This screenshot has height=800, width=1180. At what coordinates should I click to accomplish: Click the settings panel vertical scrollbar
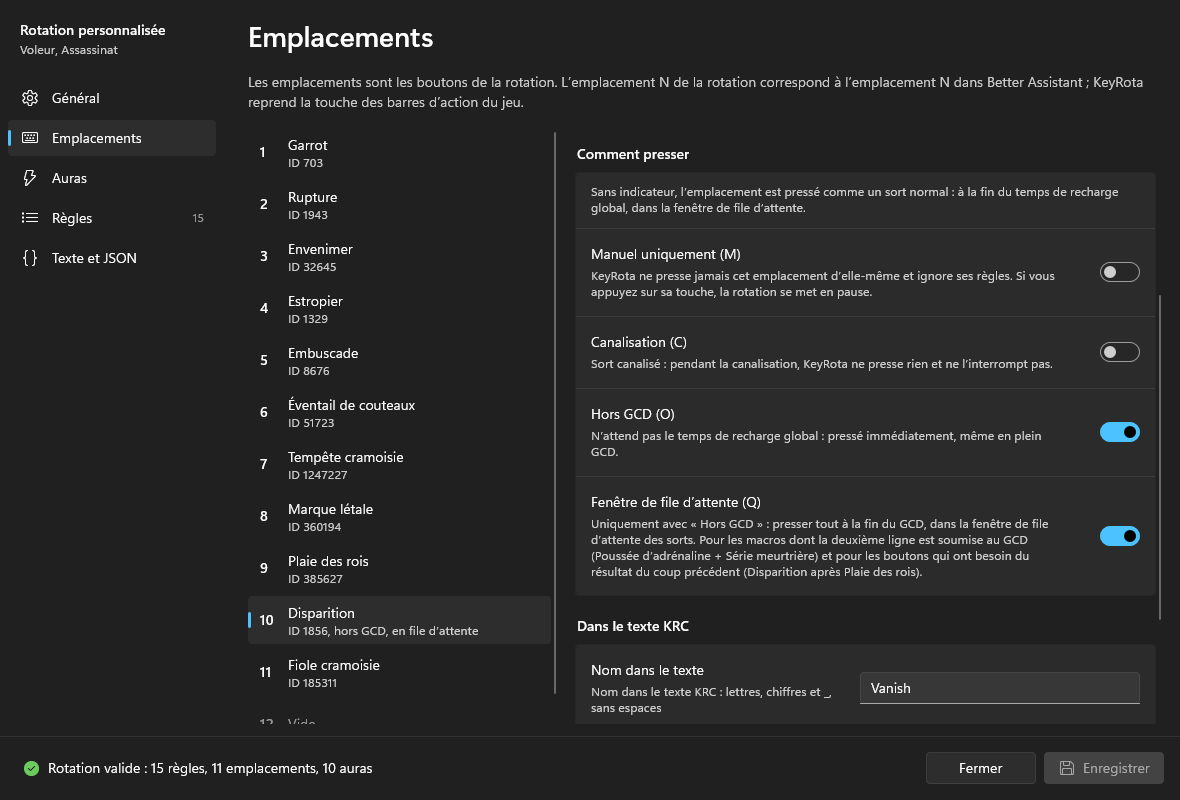(x=1160, y=458)
